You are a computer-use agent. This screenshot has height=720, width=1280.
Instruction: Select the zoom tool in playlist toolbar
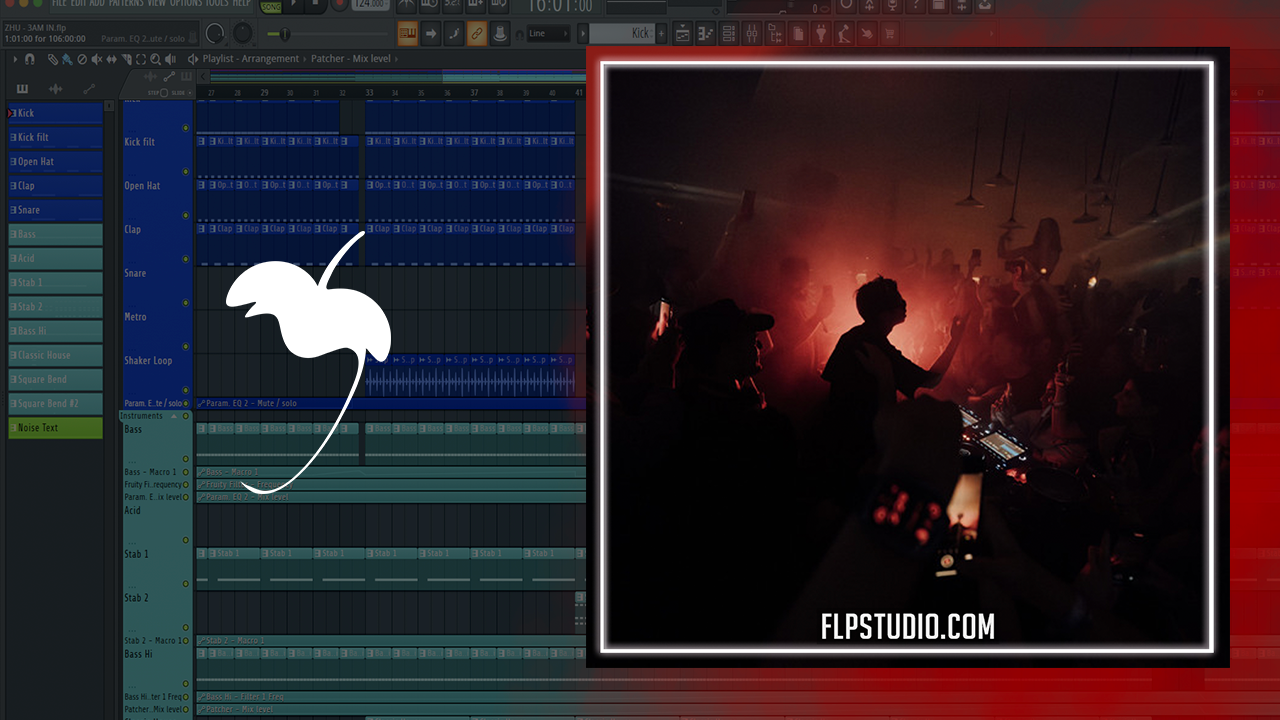pos(156,59)
